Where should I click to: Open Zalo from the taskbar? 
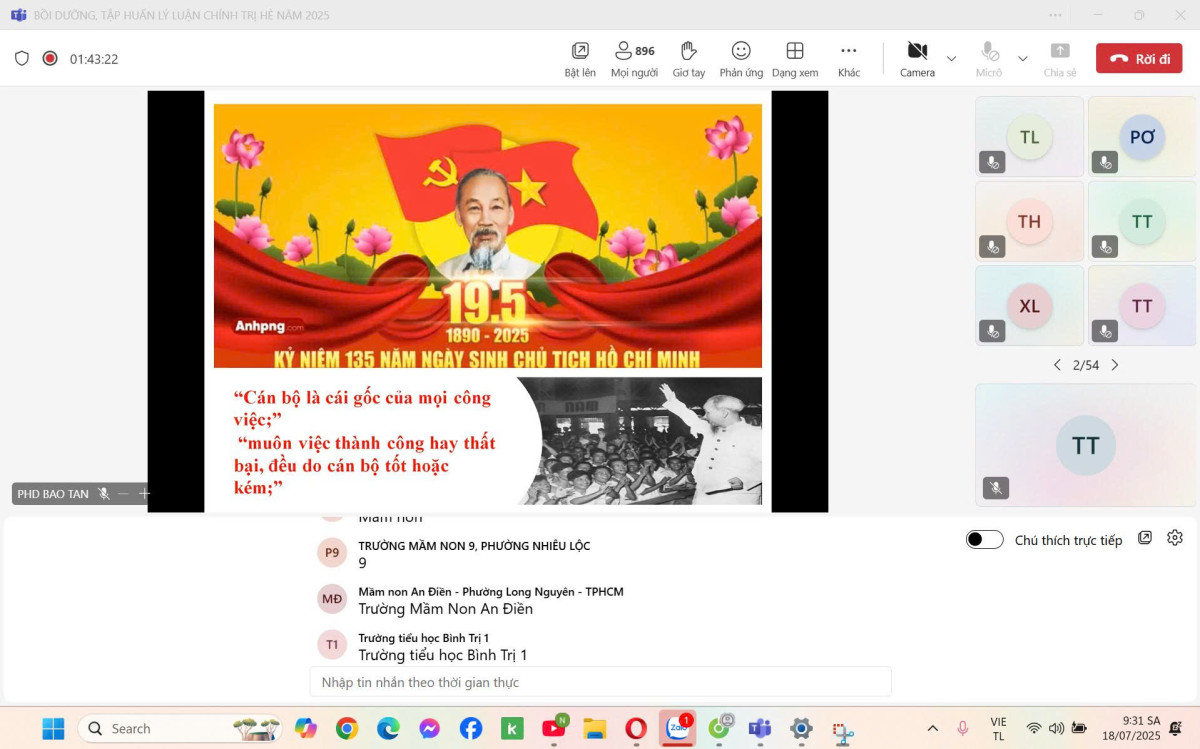tap(678, 728)
